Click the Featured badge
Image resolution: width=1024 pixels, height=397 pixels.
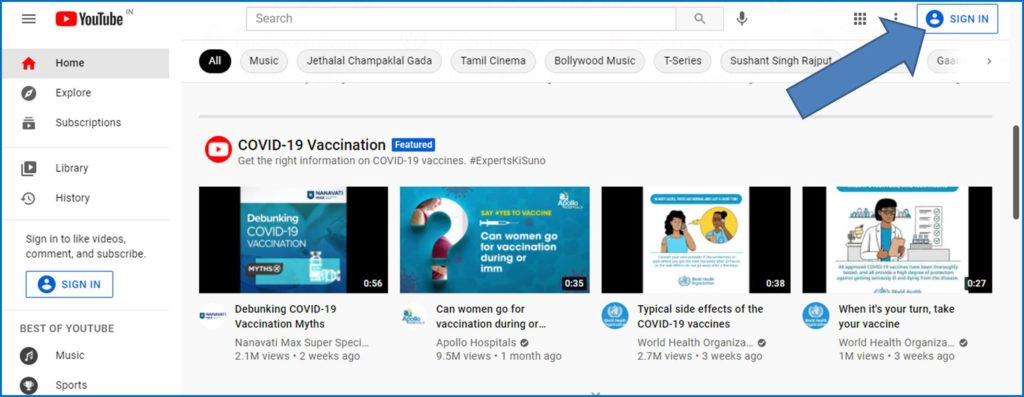click(413, 145)
